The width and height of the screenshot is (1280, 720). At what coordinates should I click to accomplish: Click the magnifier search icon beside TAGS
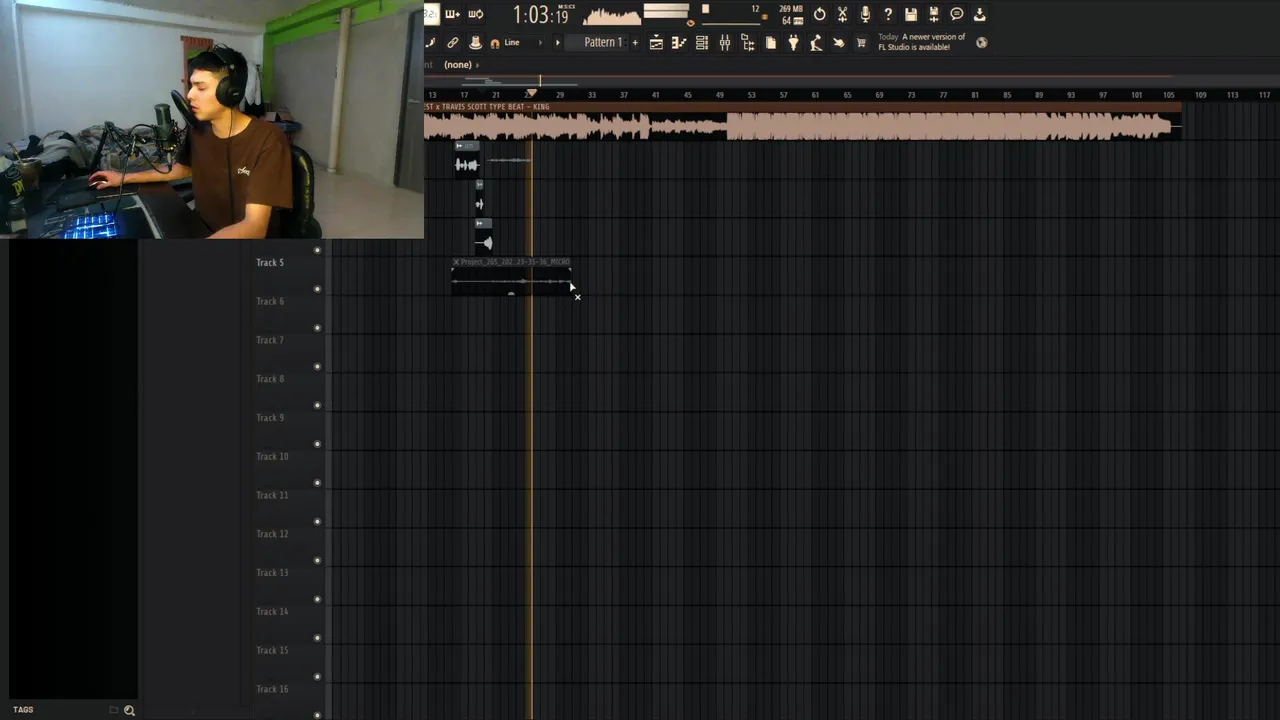[129, 710]
